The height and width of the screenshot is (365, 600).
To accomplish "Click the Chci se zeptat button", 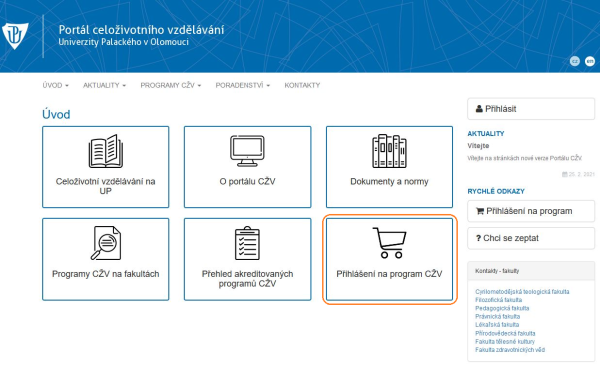I will (531, 238).
